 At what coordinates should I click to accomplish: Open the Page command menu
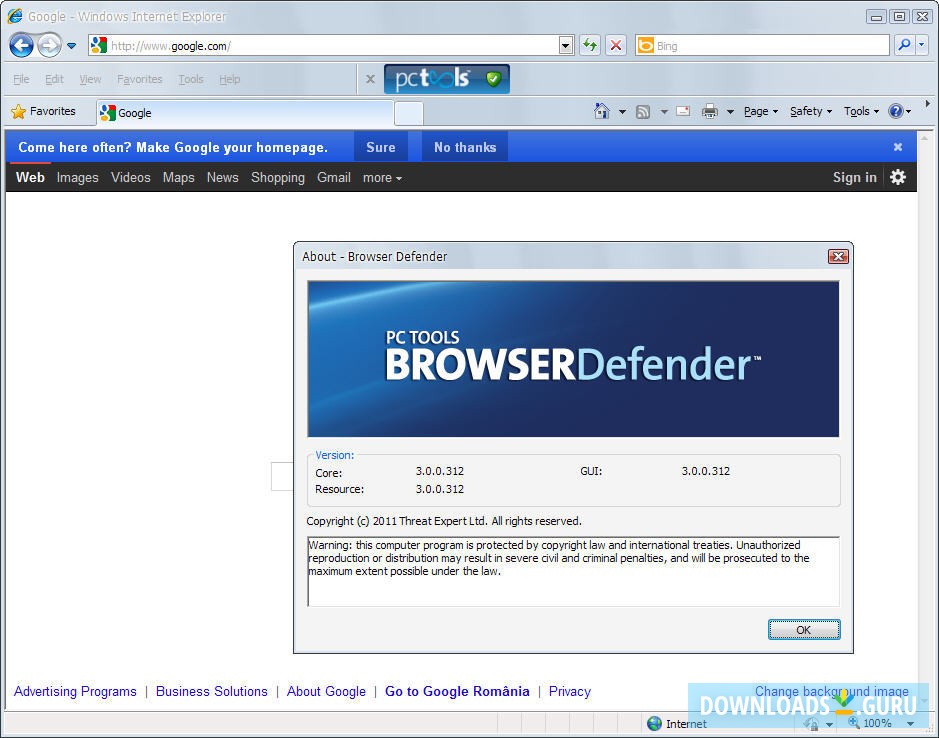[761, 111]
